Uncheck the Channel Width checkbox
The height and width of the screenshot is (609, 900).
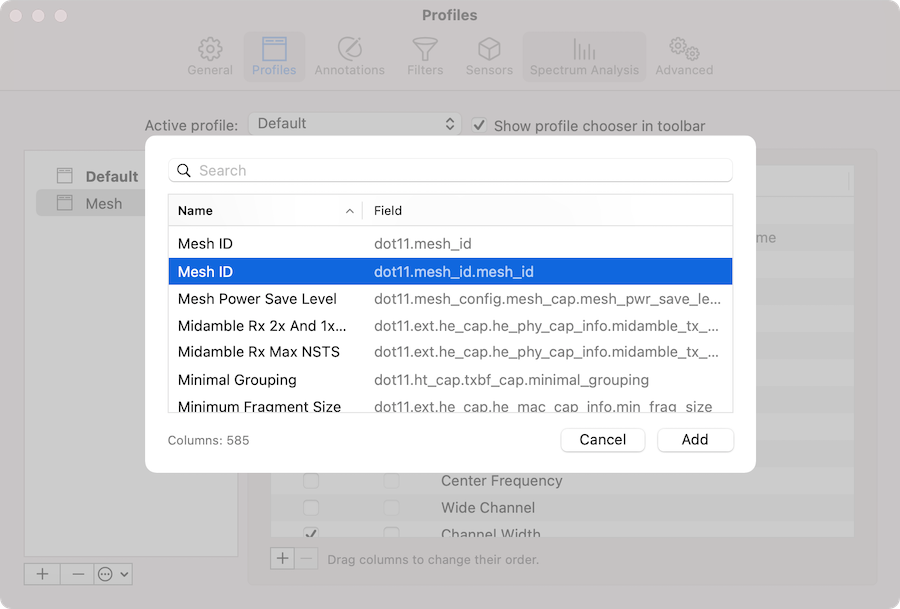tap(310, 533)
